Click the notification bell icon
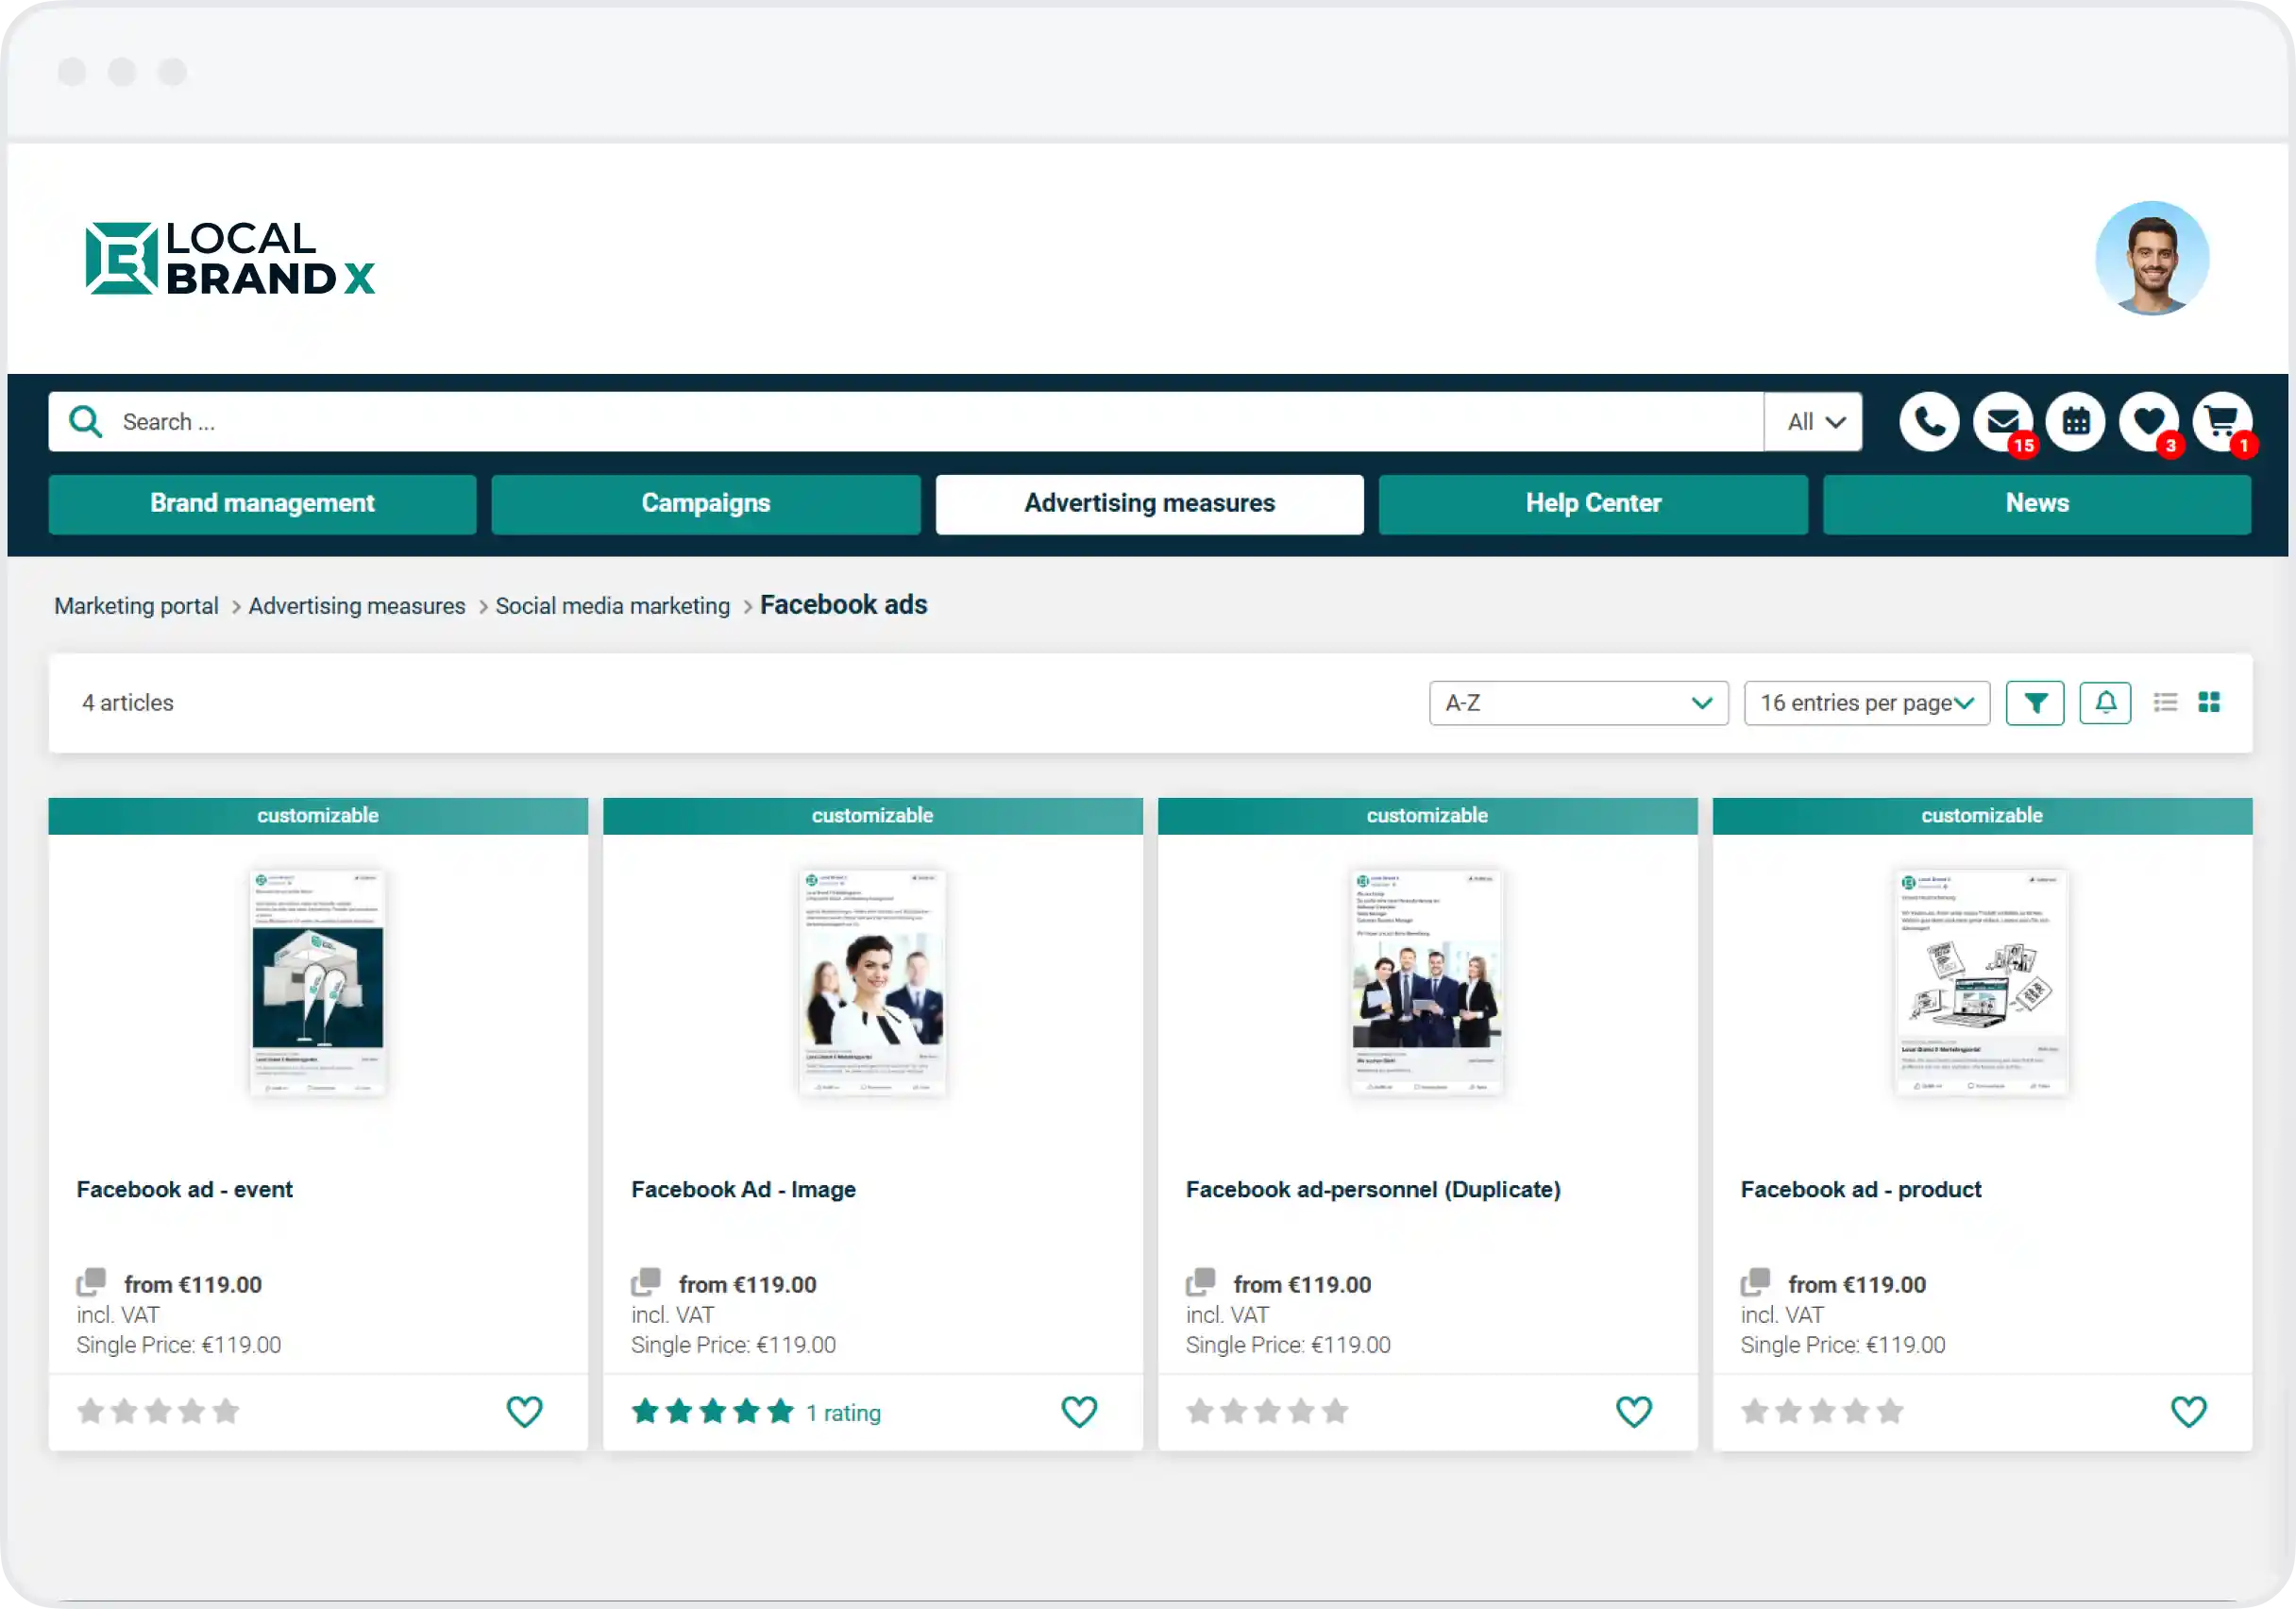Image resolution: width=2296 pixels, height=1609 pixels. (2105, 703)
